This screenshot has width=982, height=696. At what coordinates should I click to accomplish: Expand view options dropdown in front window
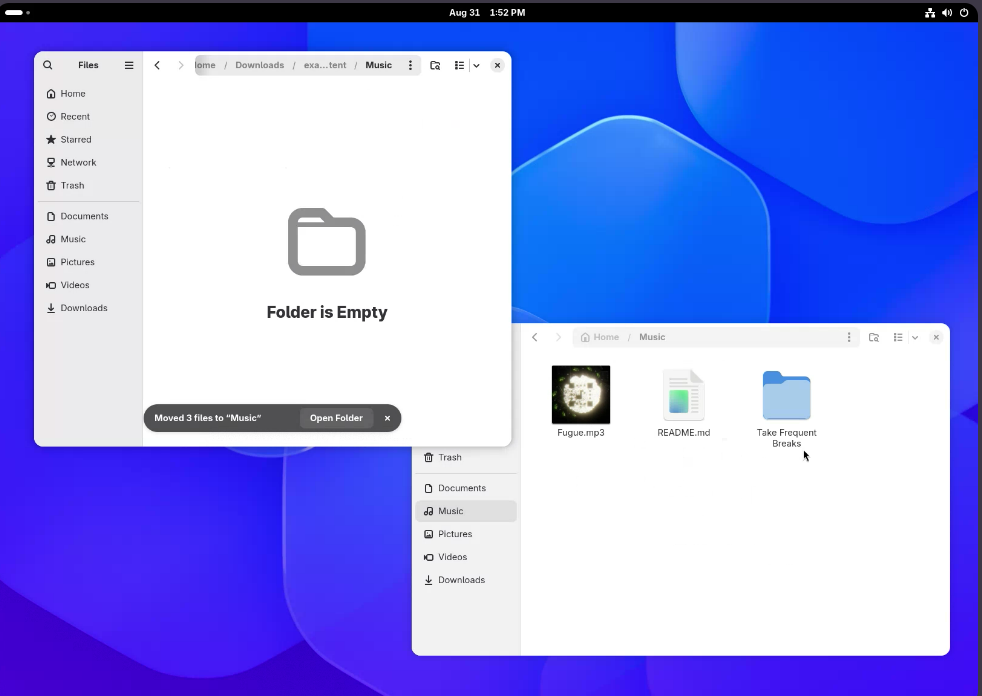(476, 65)
